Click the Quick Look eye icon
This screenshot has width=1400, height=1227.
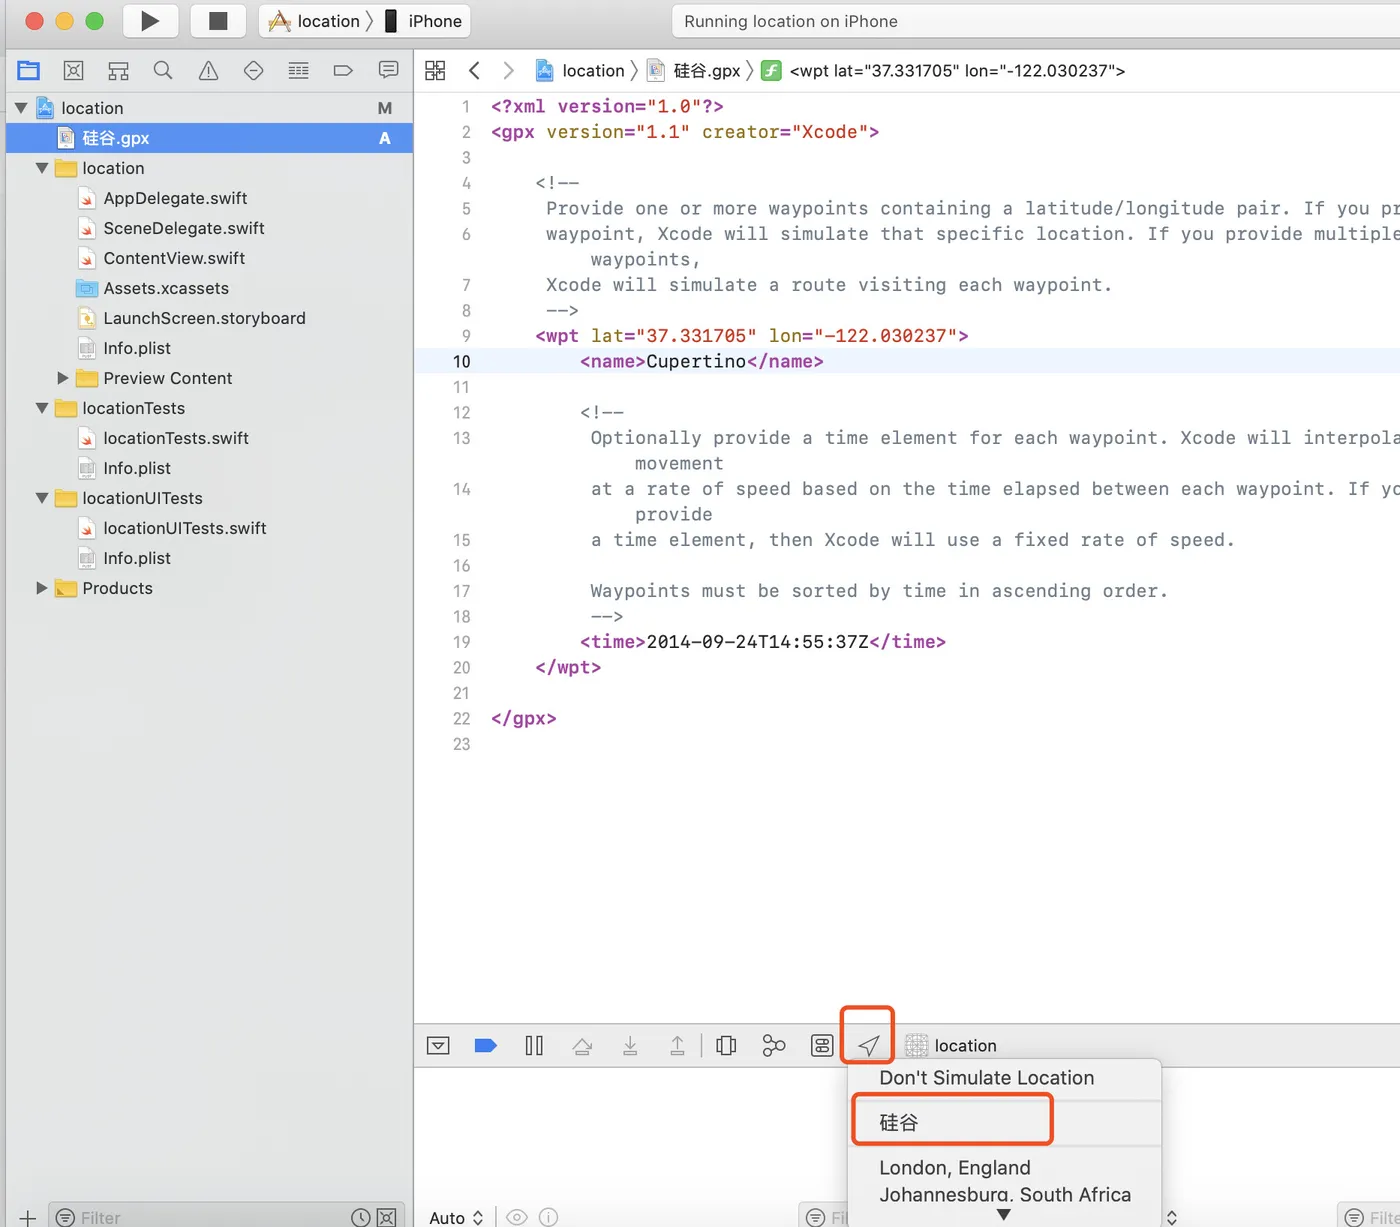(516, 1217)
